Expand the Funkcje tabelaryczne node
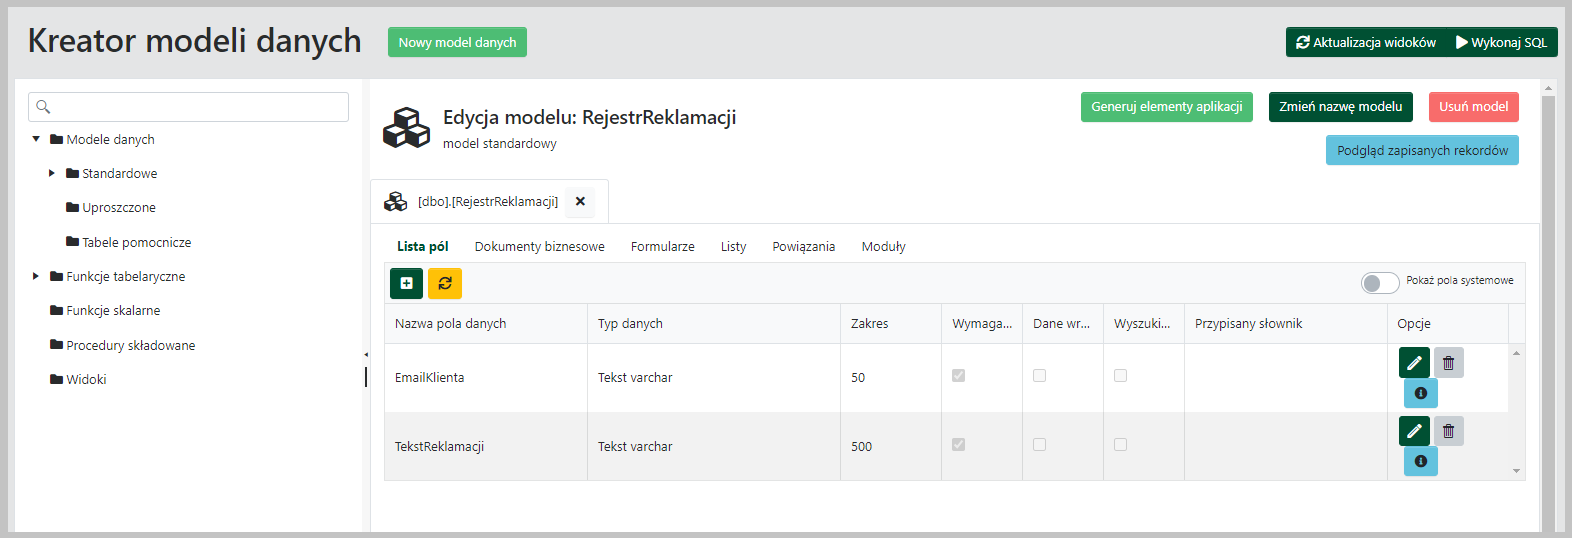 point(36,276)
